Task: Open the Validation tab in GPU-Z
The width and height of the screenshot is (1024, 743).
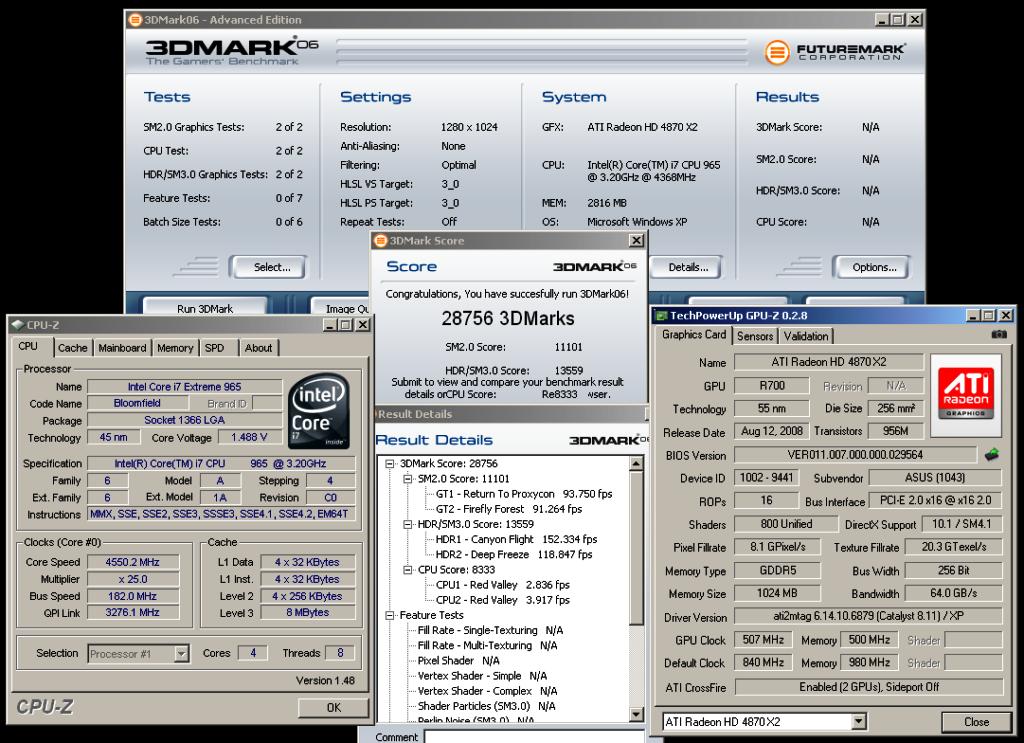Action: click(806, 336)
